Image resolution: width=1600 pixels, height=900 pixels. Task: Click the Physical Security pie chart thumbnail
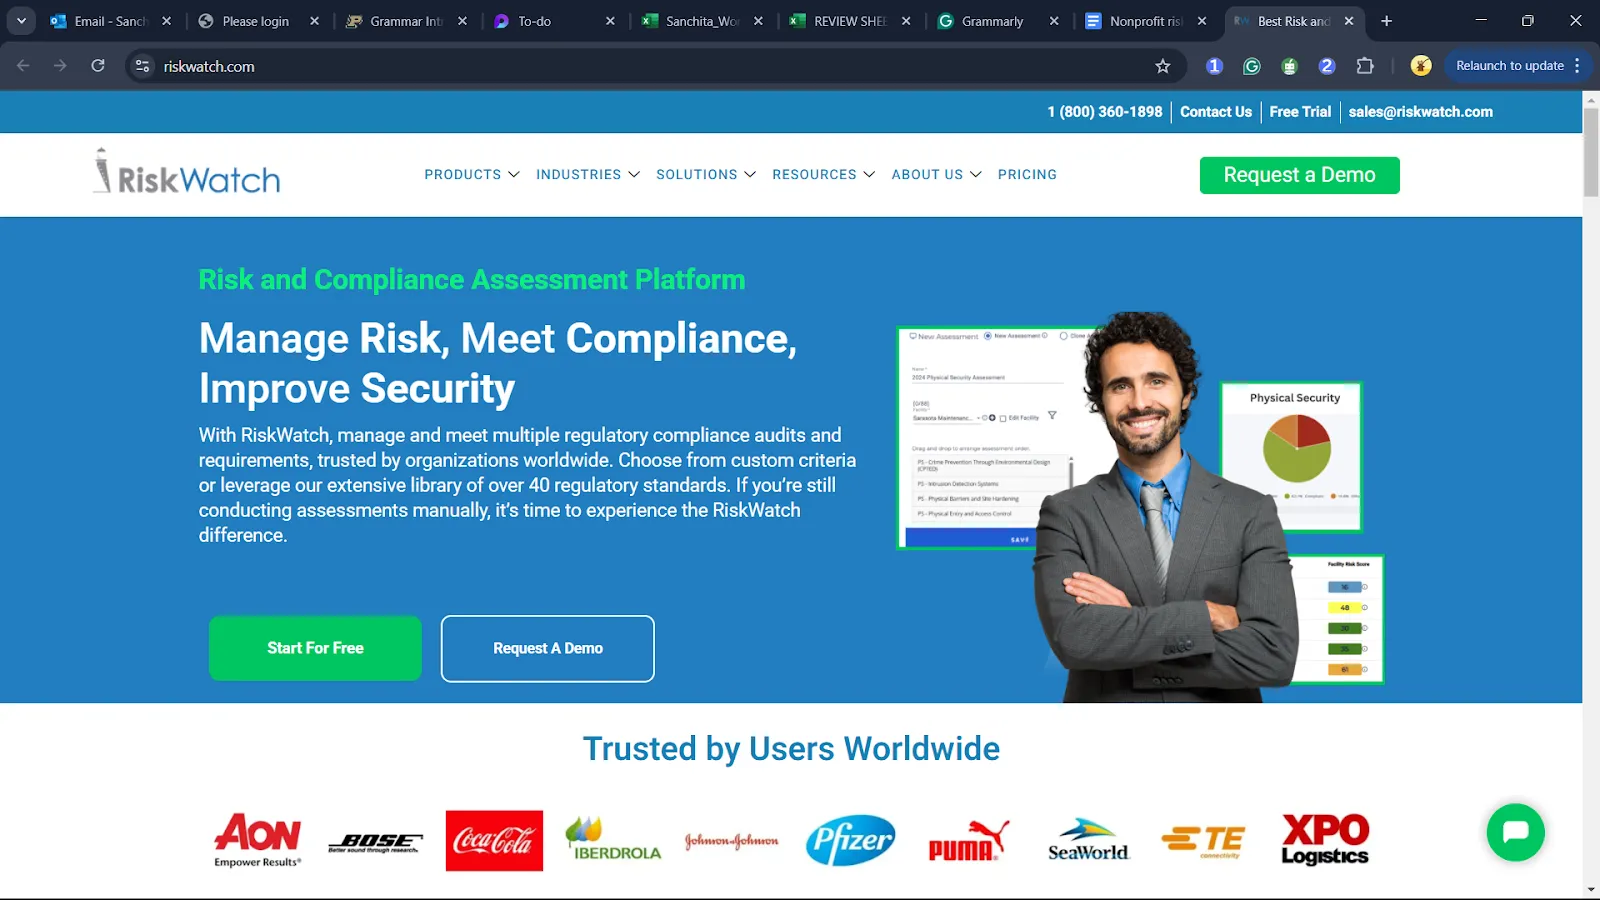[x=1291, y=456]
